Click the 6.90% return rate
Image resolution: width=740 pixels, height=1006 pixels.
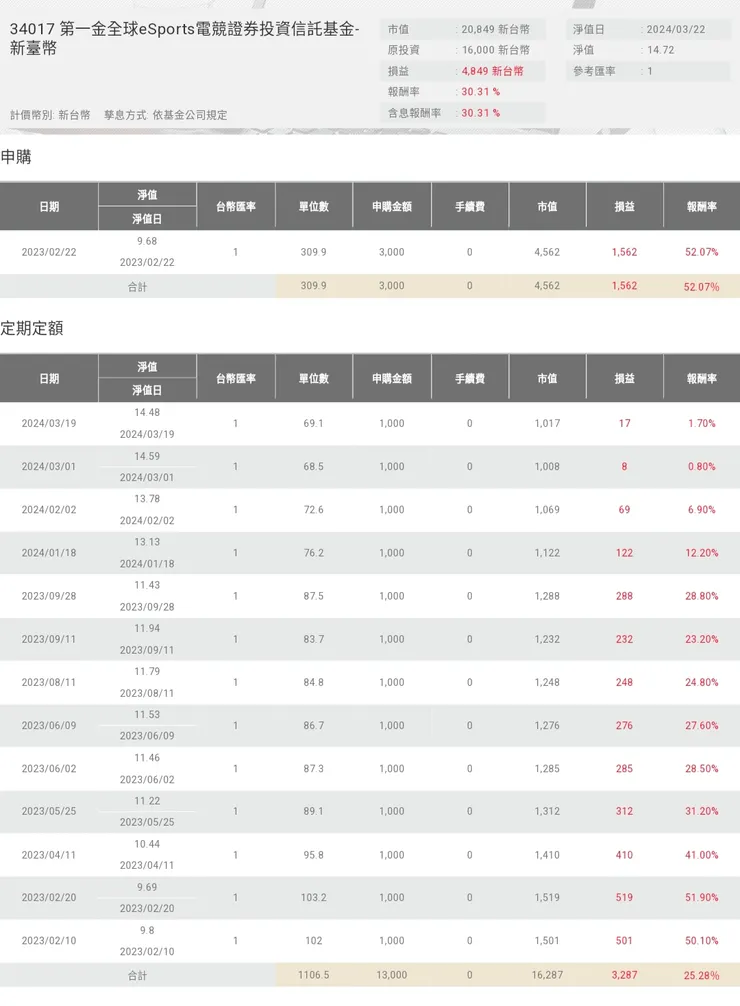(x=701, y=509)
